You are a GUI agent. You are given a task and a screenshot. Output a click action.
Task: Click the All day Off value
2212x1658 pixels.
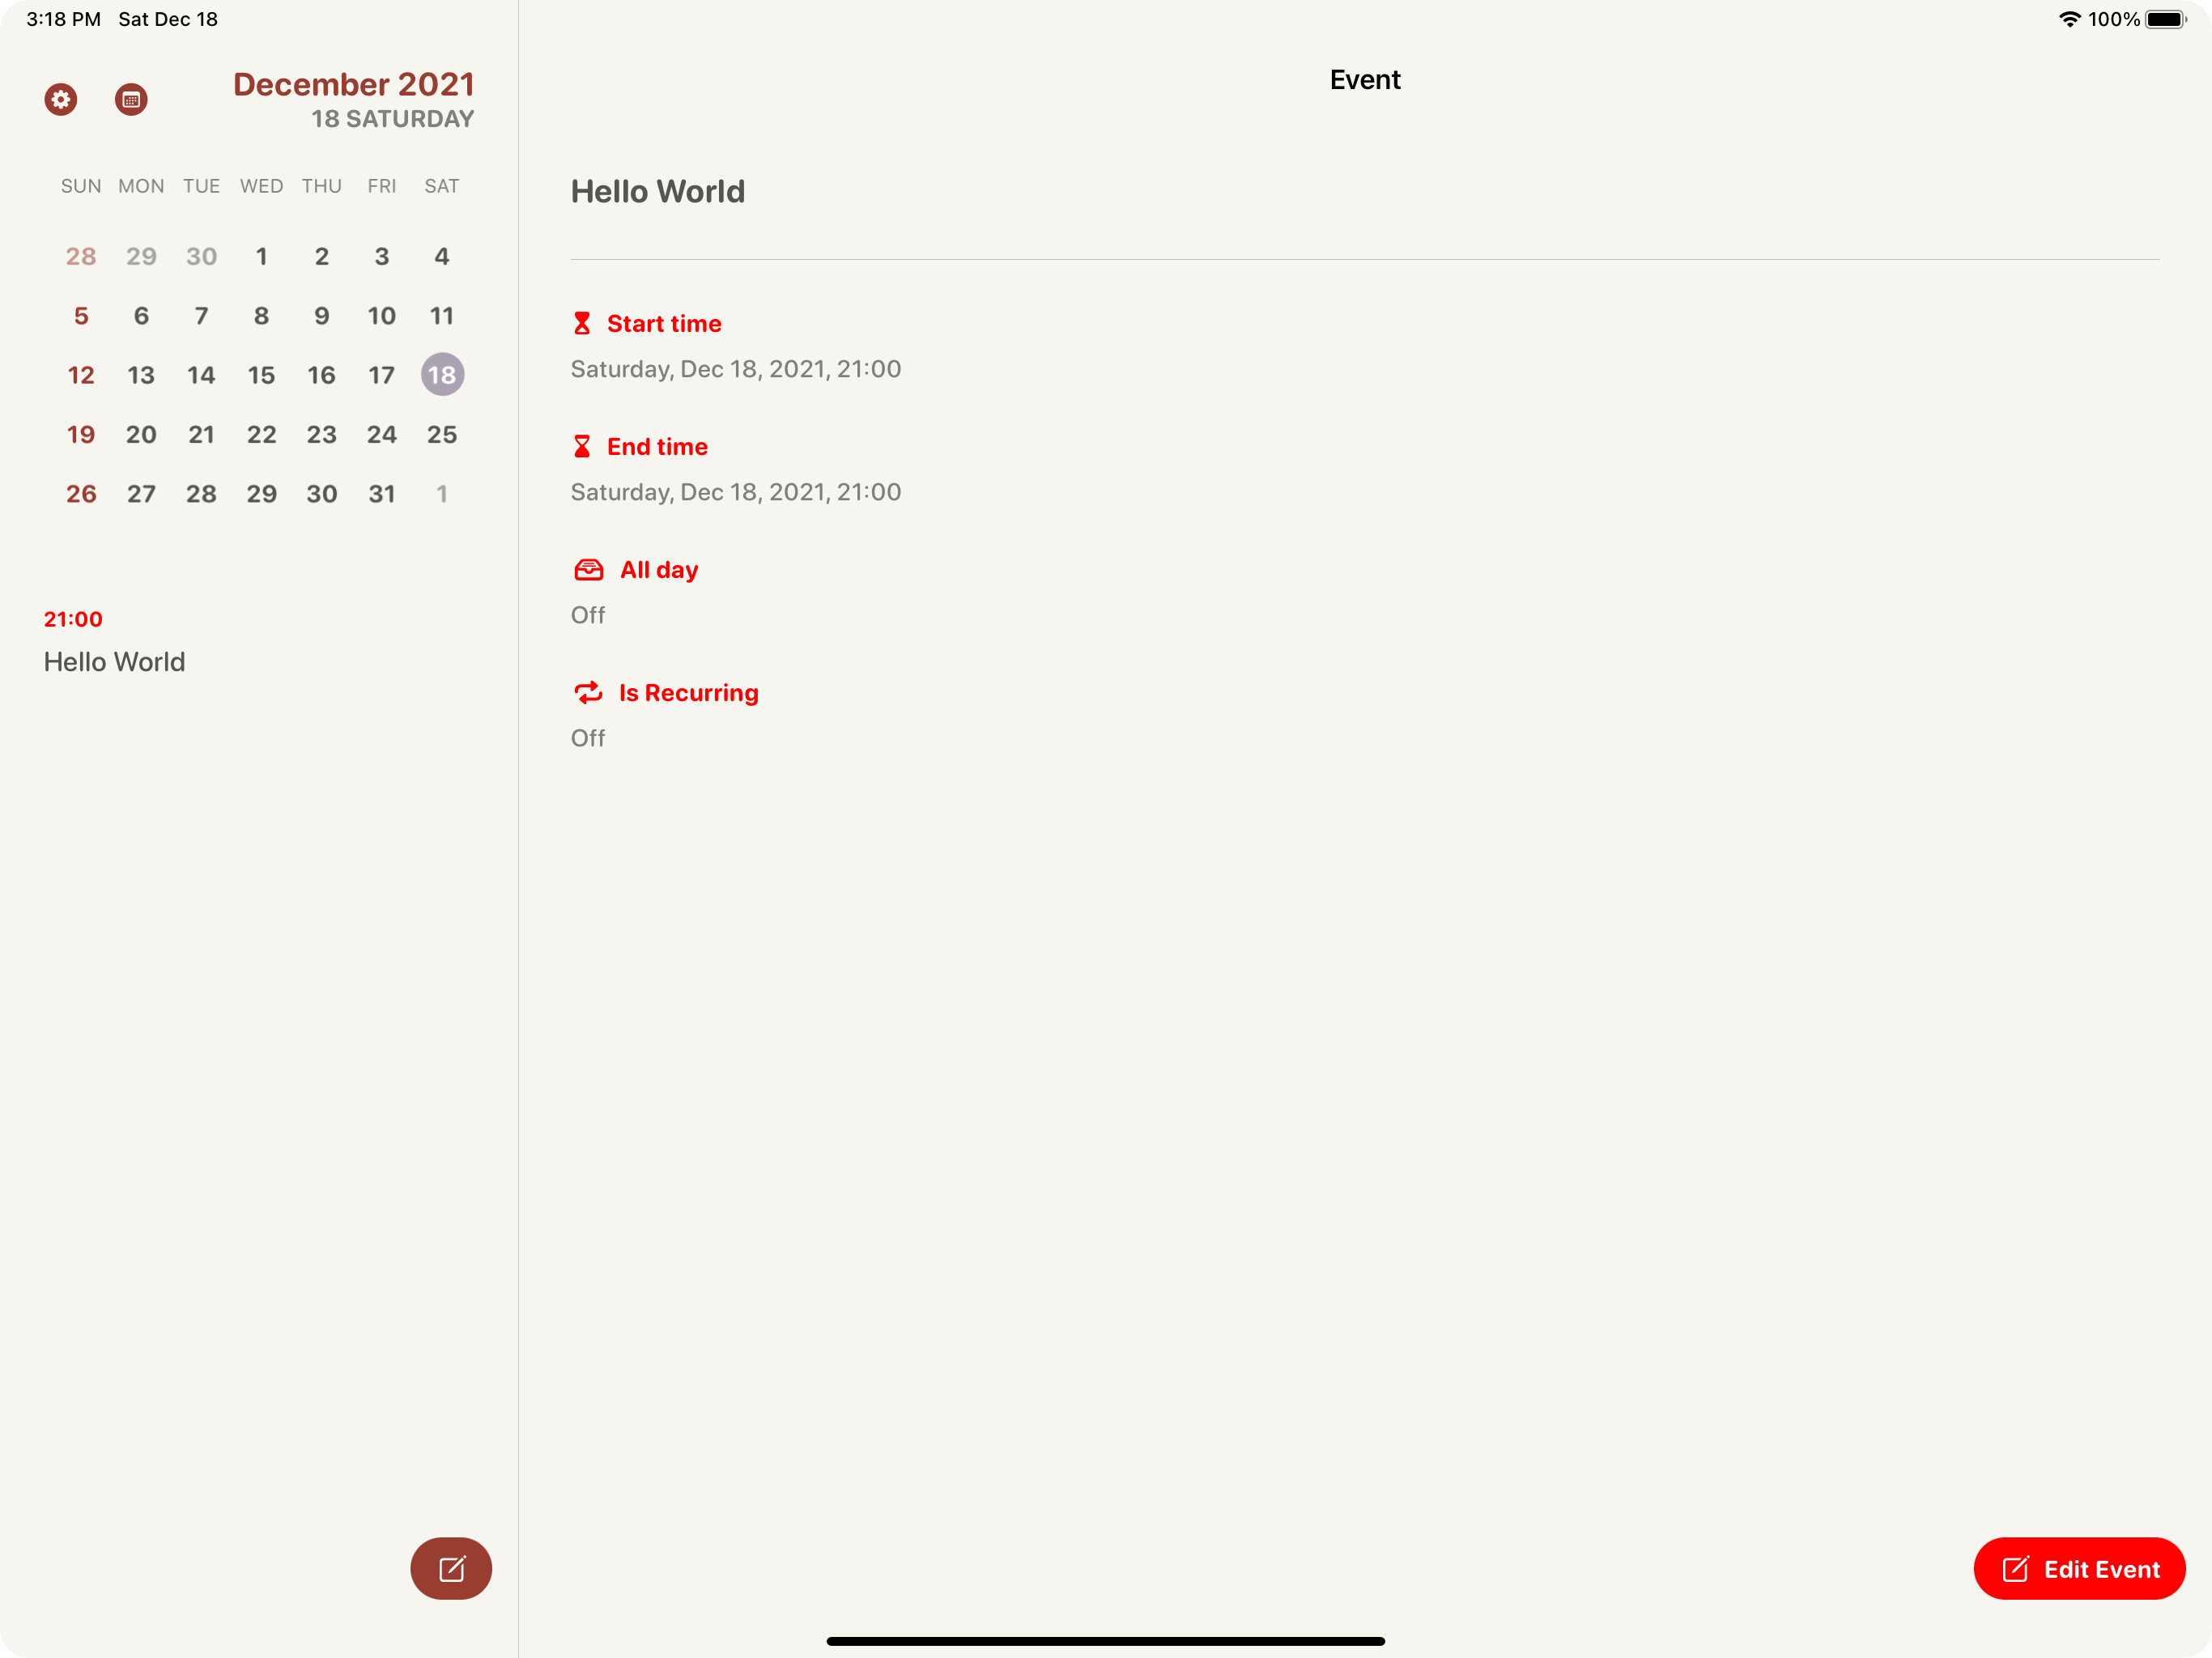tap(588, 615)
